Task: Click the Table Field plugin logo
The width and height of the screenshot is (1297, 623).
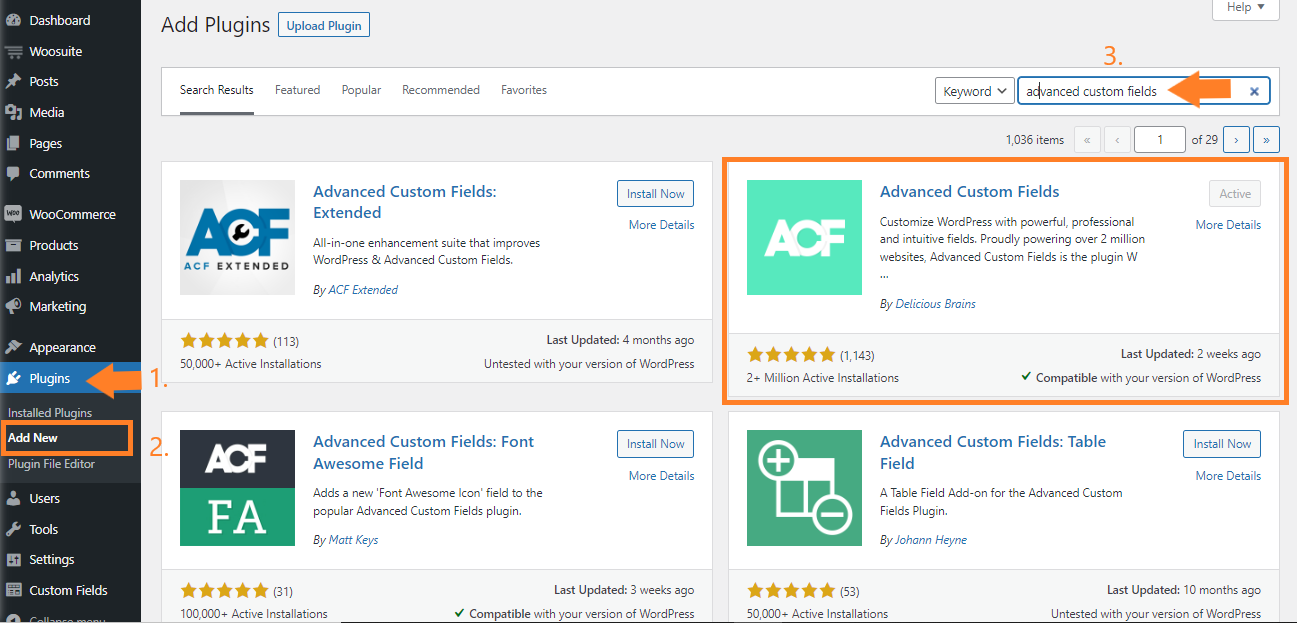Action: (804, 488)
